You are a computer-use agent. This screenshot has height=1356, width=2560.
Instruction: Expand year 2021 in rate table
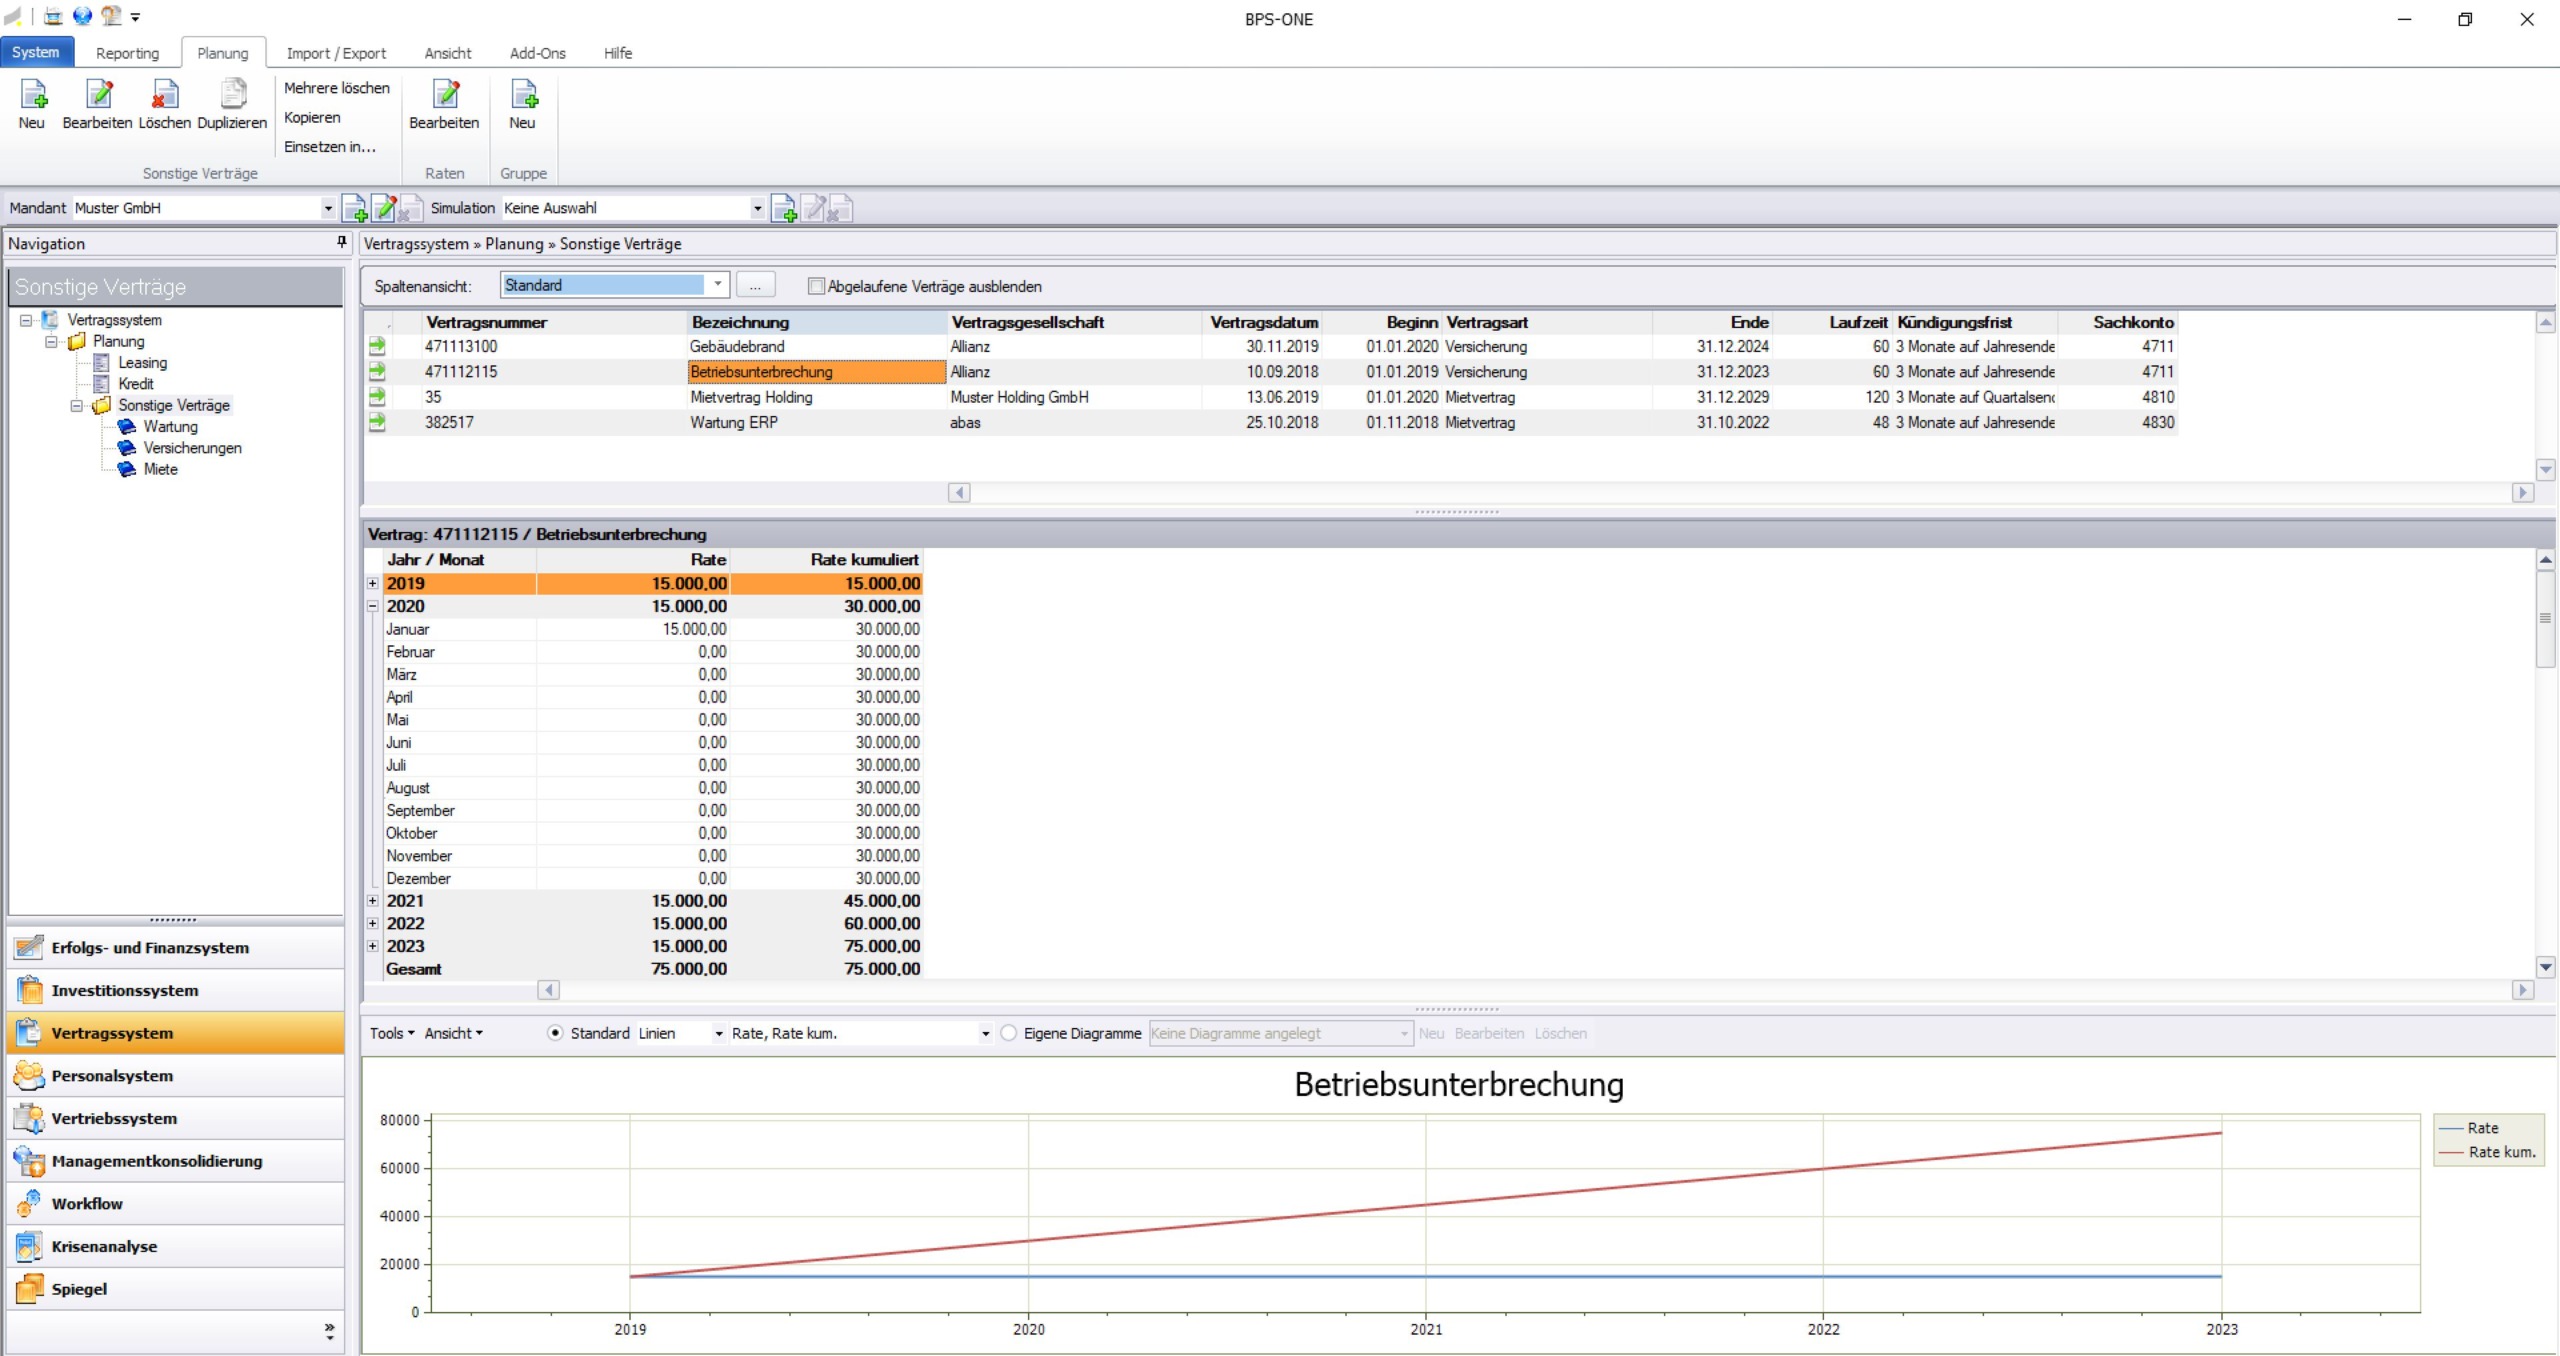(372, 901)
